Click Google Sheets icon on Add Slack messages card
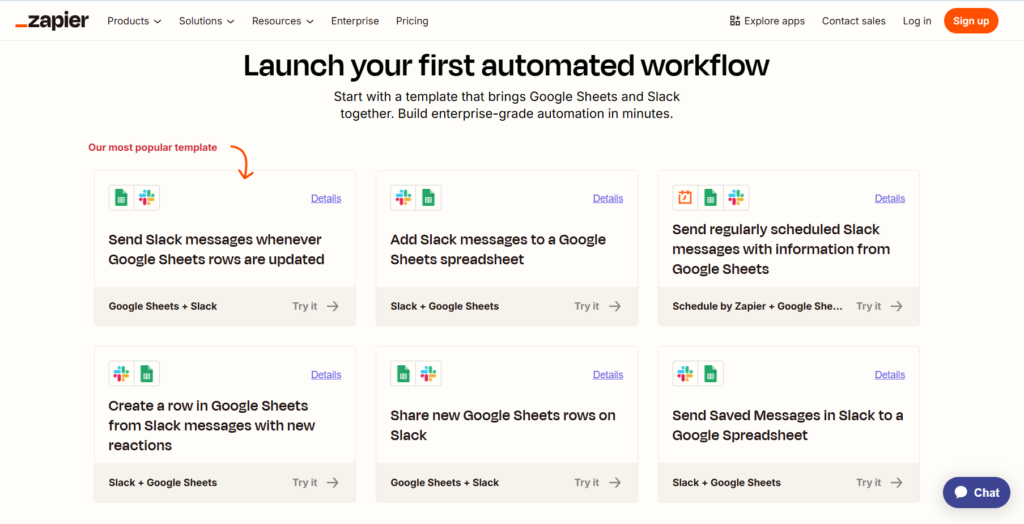The image size is (1024, 524). click(x=428, y=197)
